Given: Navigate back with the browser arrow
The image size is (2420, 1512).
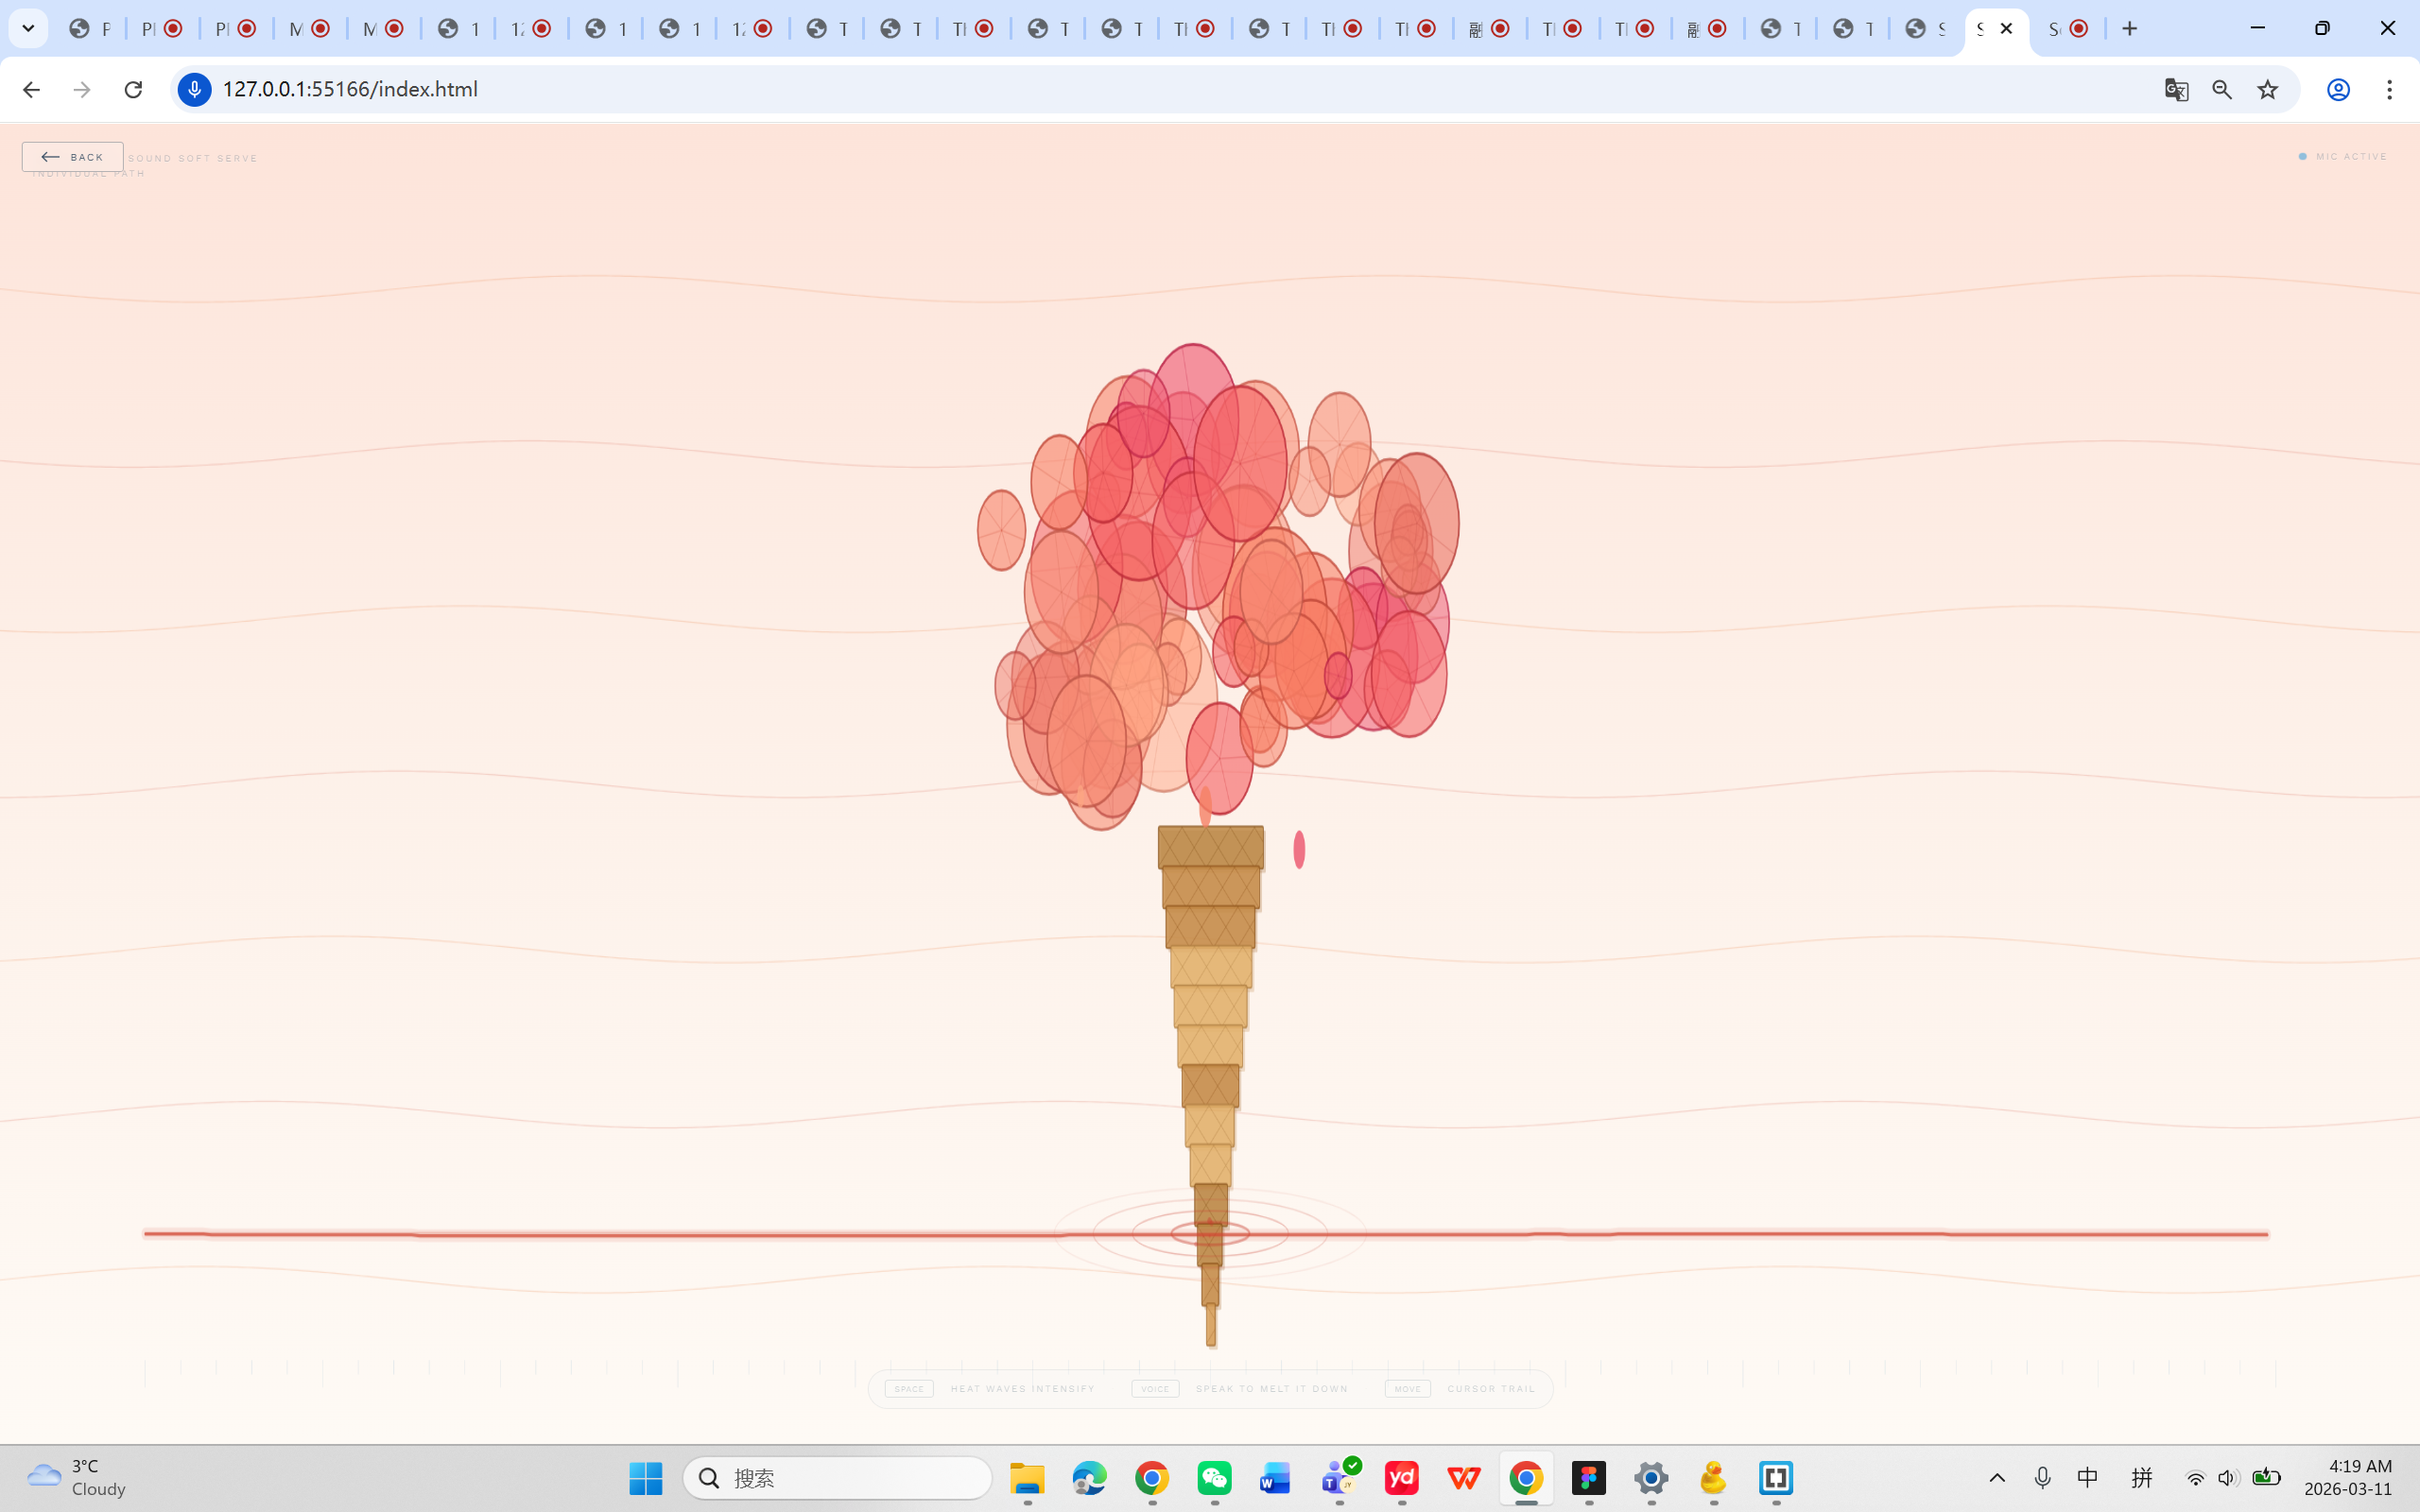Looking at the screenshot, I should tap(31, 89).
